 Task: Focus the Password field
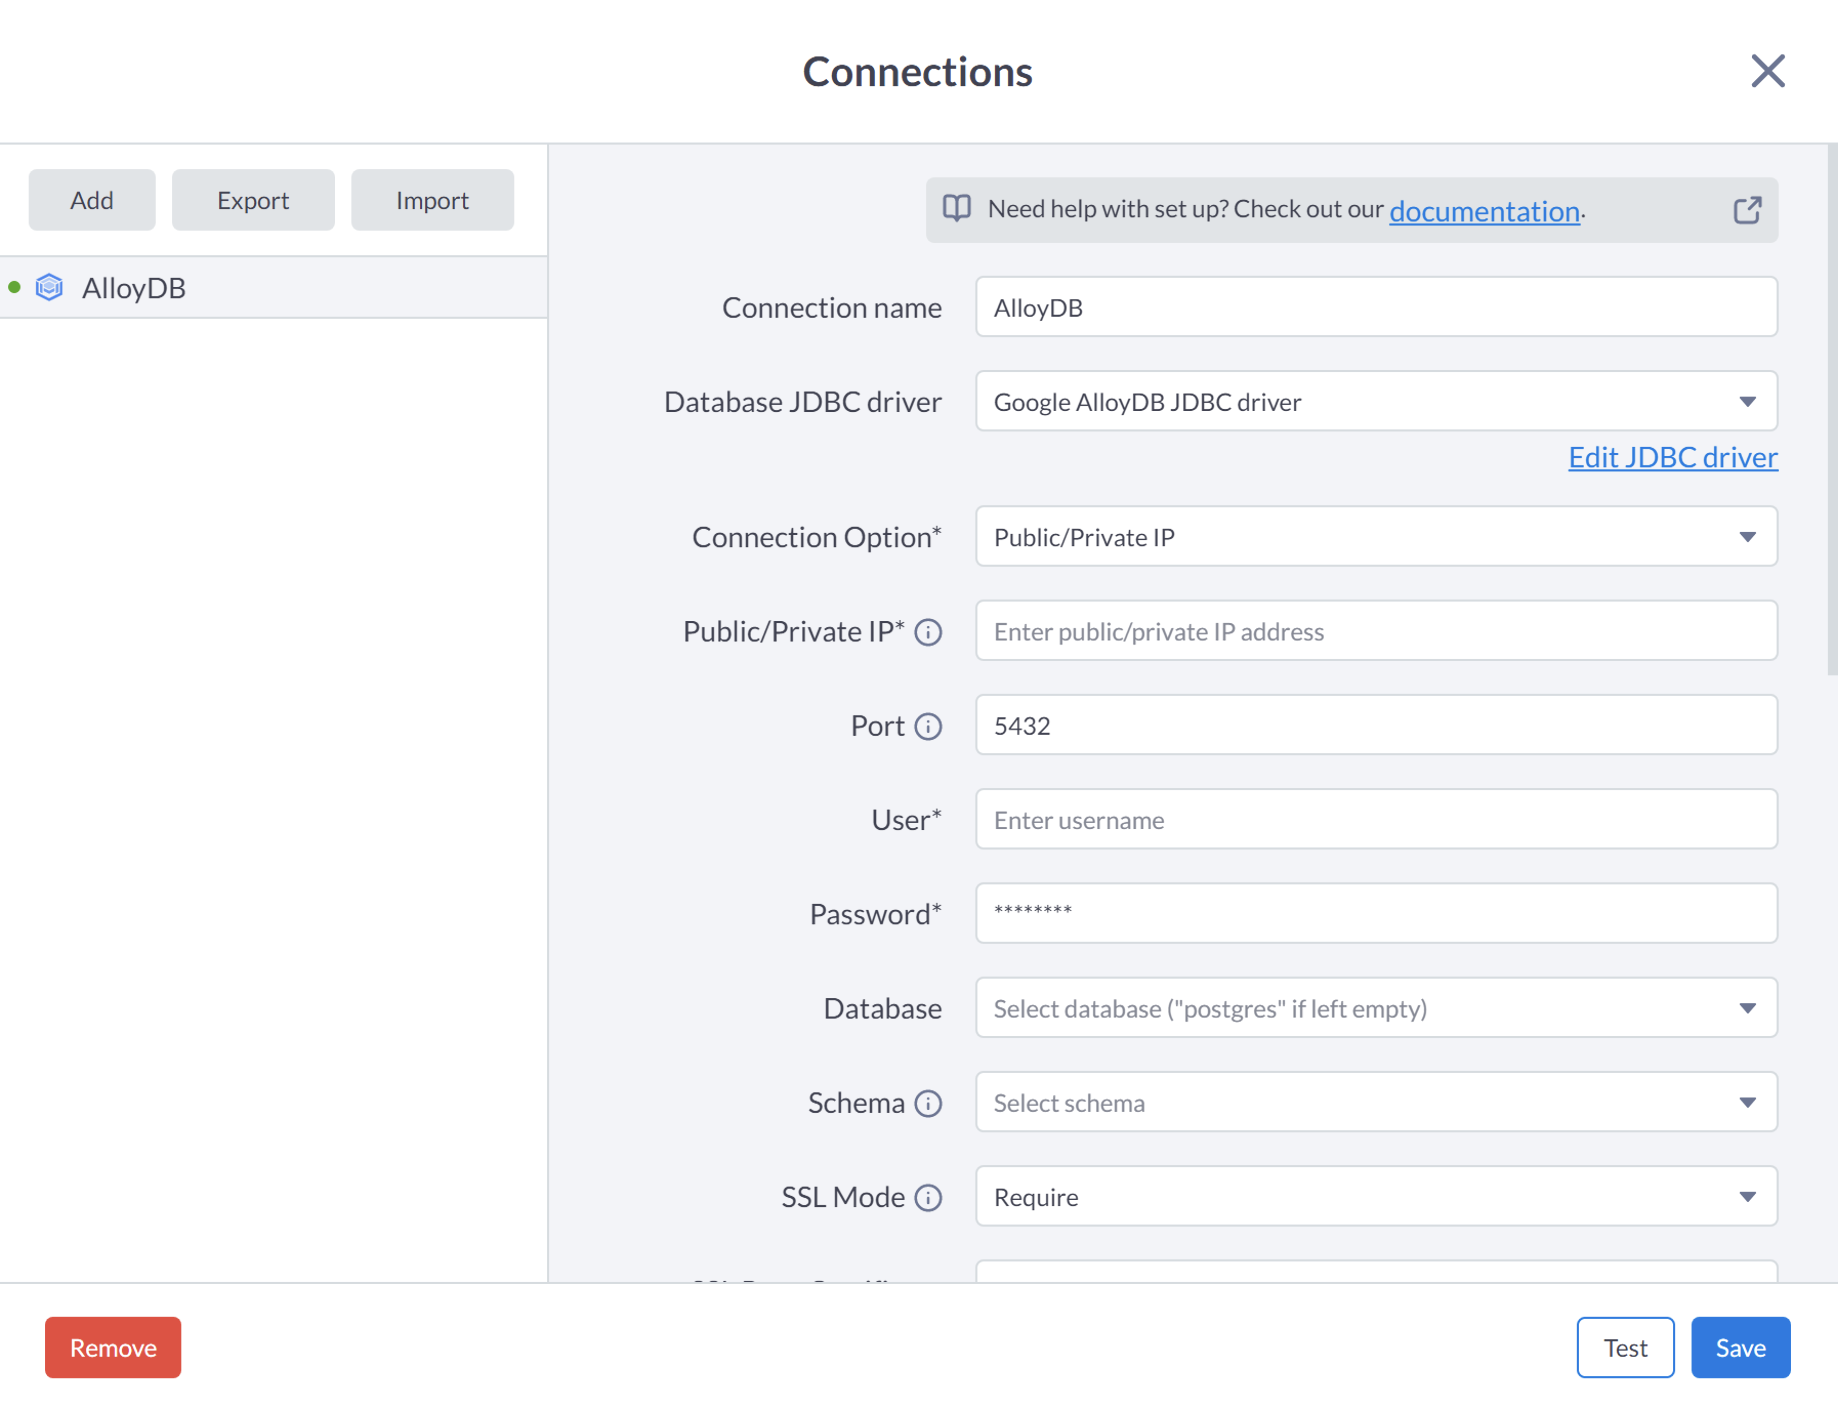coord(1376,913)
